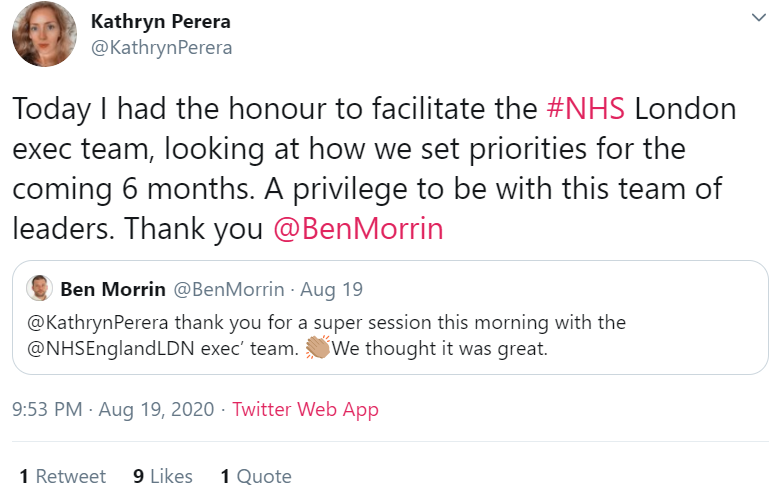779x500 pixels.
Task: Click the main tweet text about priorities
Action: pyautogui.click(x=380, y=148)
